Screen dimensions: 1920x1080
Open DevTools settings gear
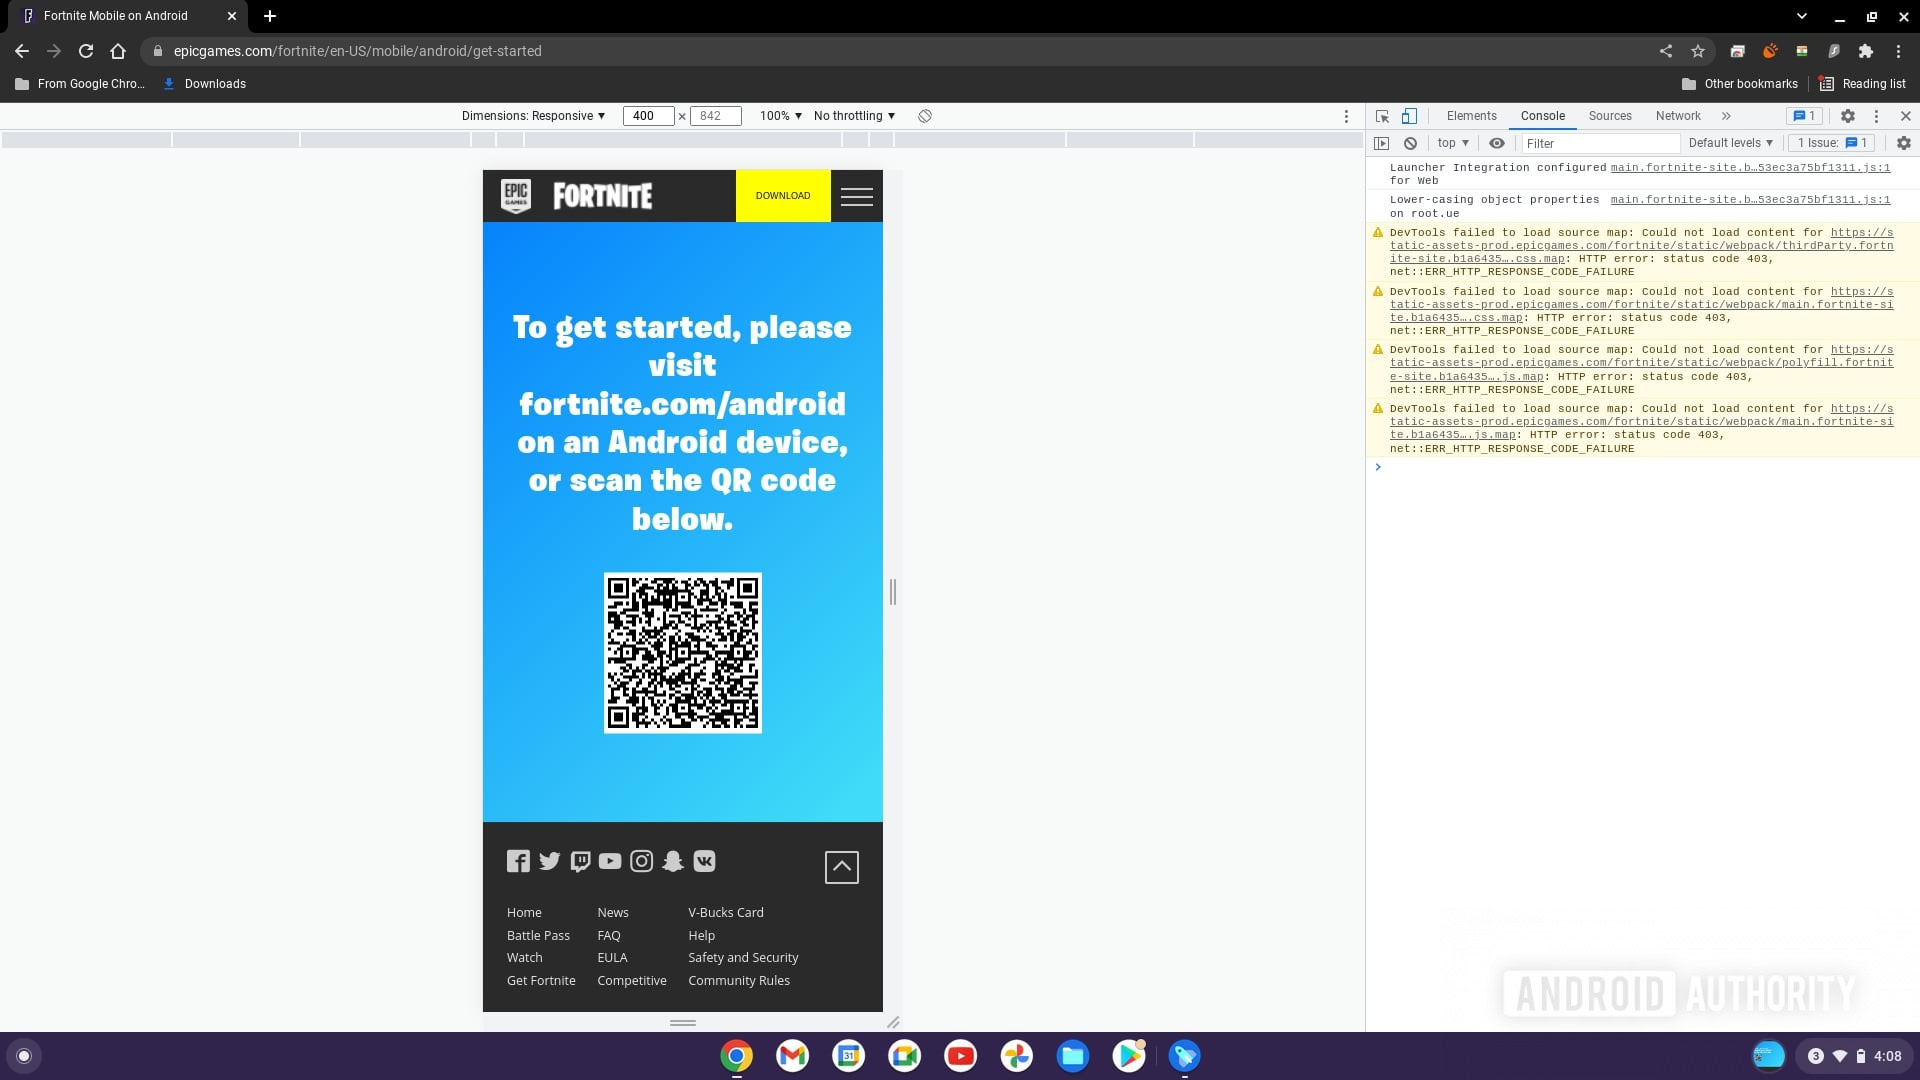click(1847, 116)
